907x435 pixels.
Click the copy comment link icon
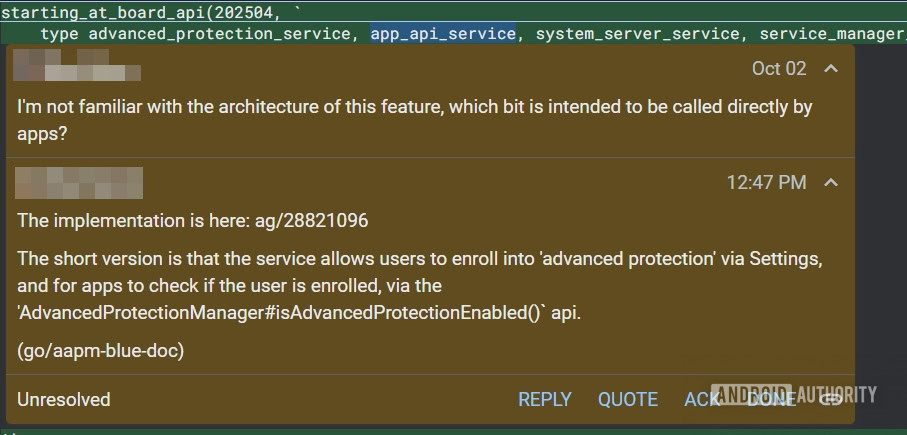(x=831, y=400)
